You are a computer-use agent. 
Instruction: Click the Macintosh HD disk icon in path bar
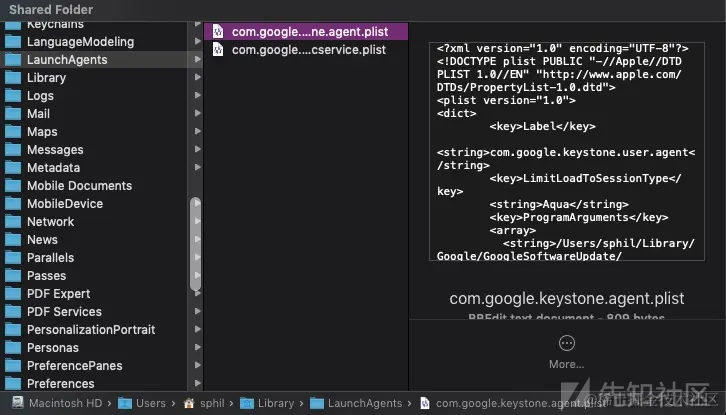click(x=18, y=403)
